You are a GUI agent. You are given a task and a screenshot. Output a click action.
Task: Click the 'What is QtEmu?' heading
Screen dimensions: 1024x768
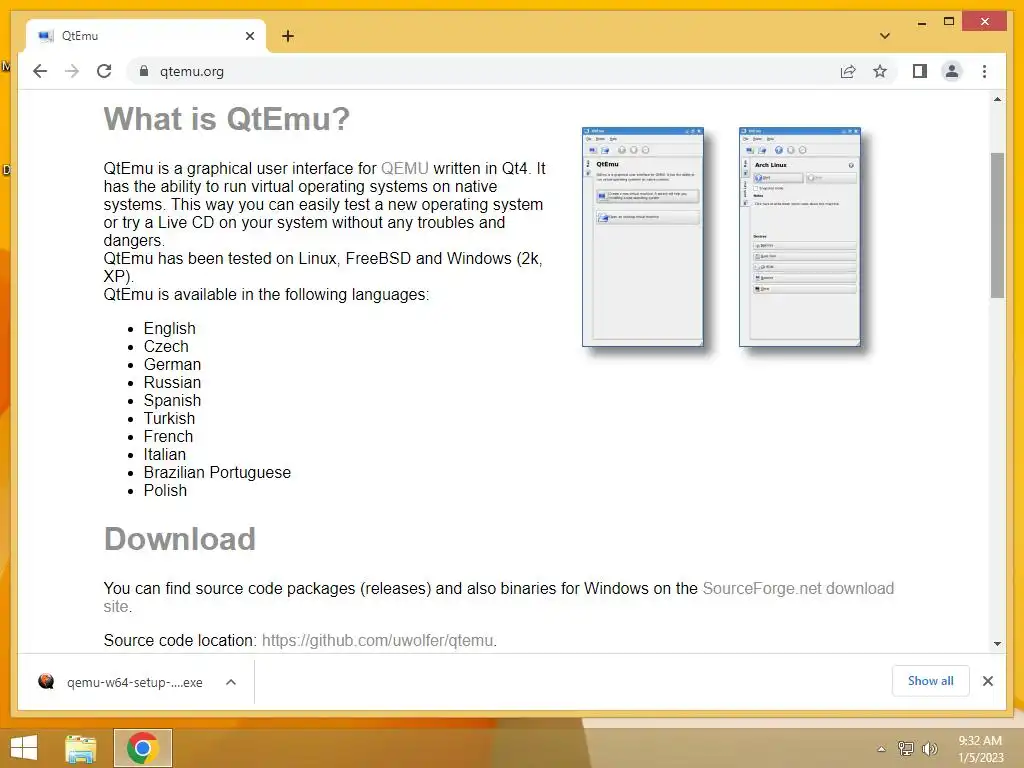[x=227, y=119]
